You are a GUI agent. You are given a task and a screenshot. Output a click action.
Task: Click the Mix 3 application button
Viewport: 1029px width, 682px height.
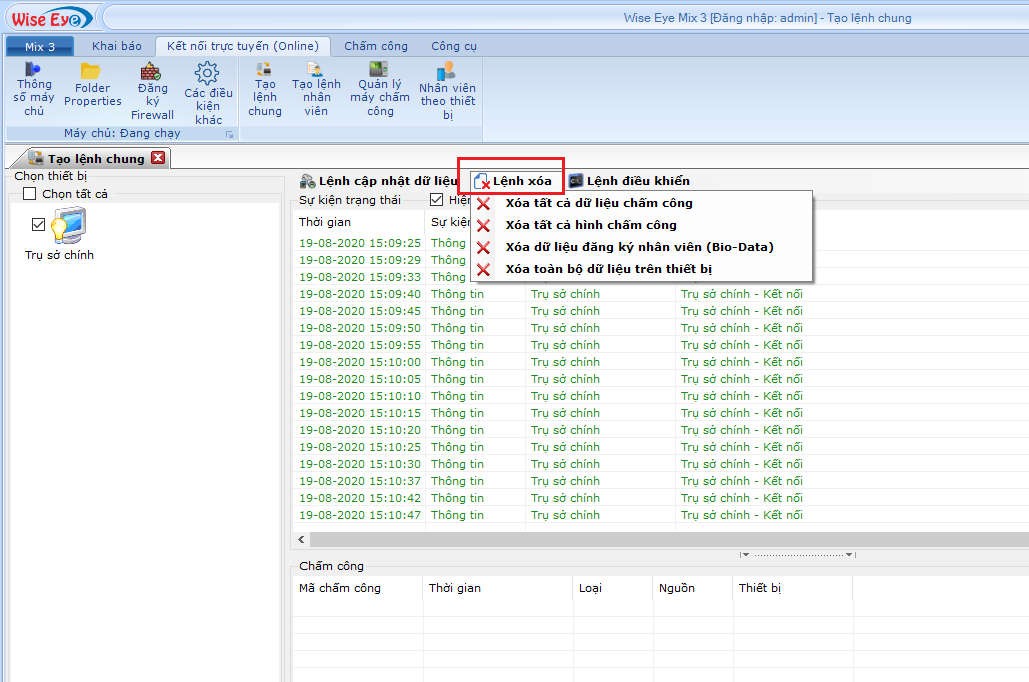point(40,47)
